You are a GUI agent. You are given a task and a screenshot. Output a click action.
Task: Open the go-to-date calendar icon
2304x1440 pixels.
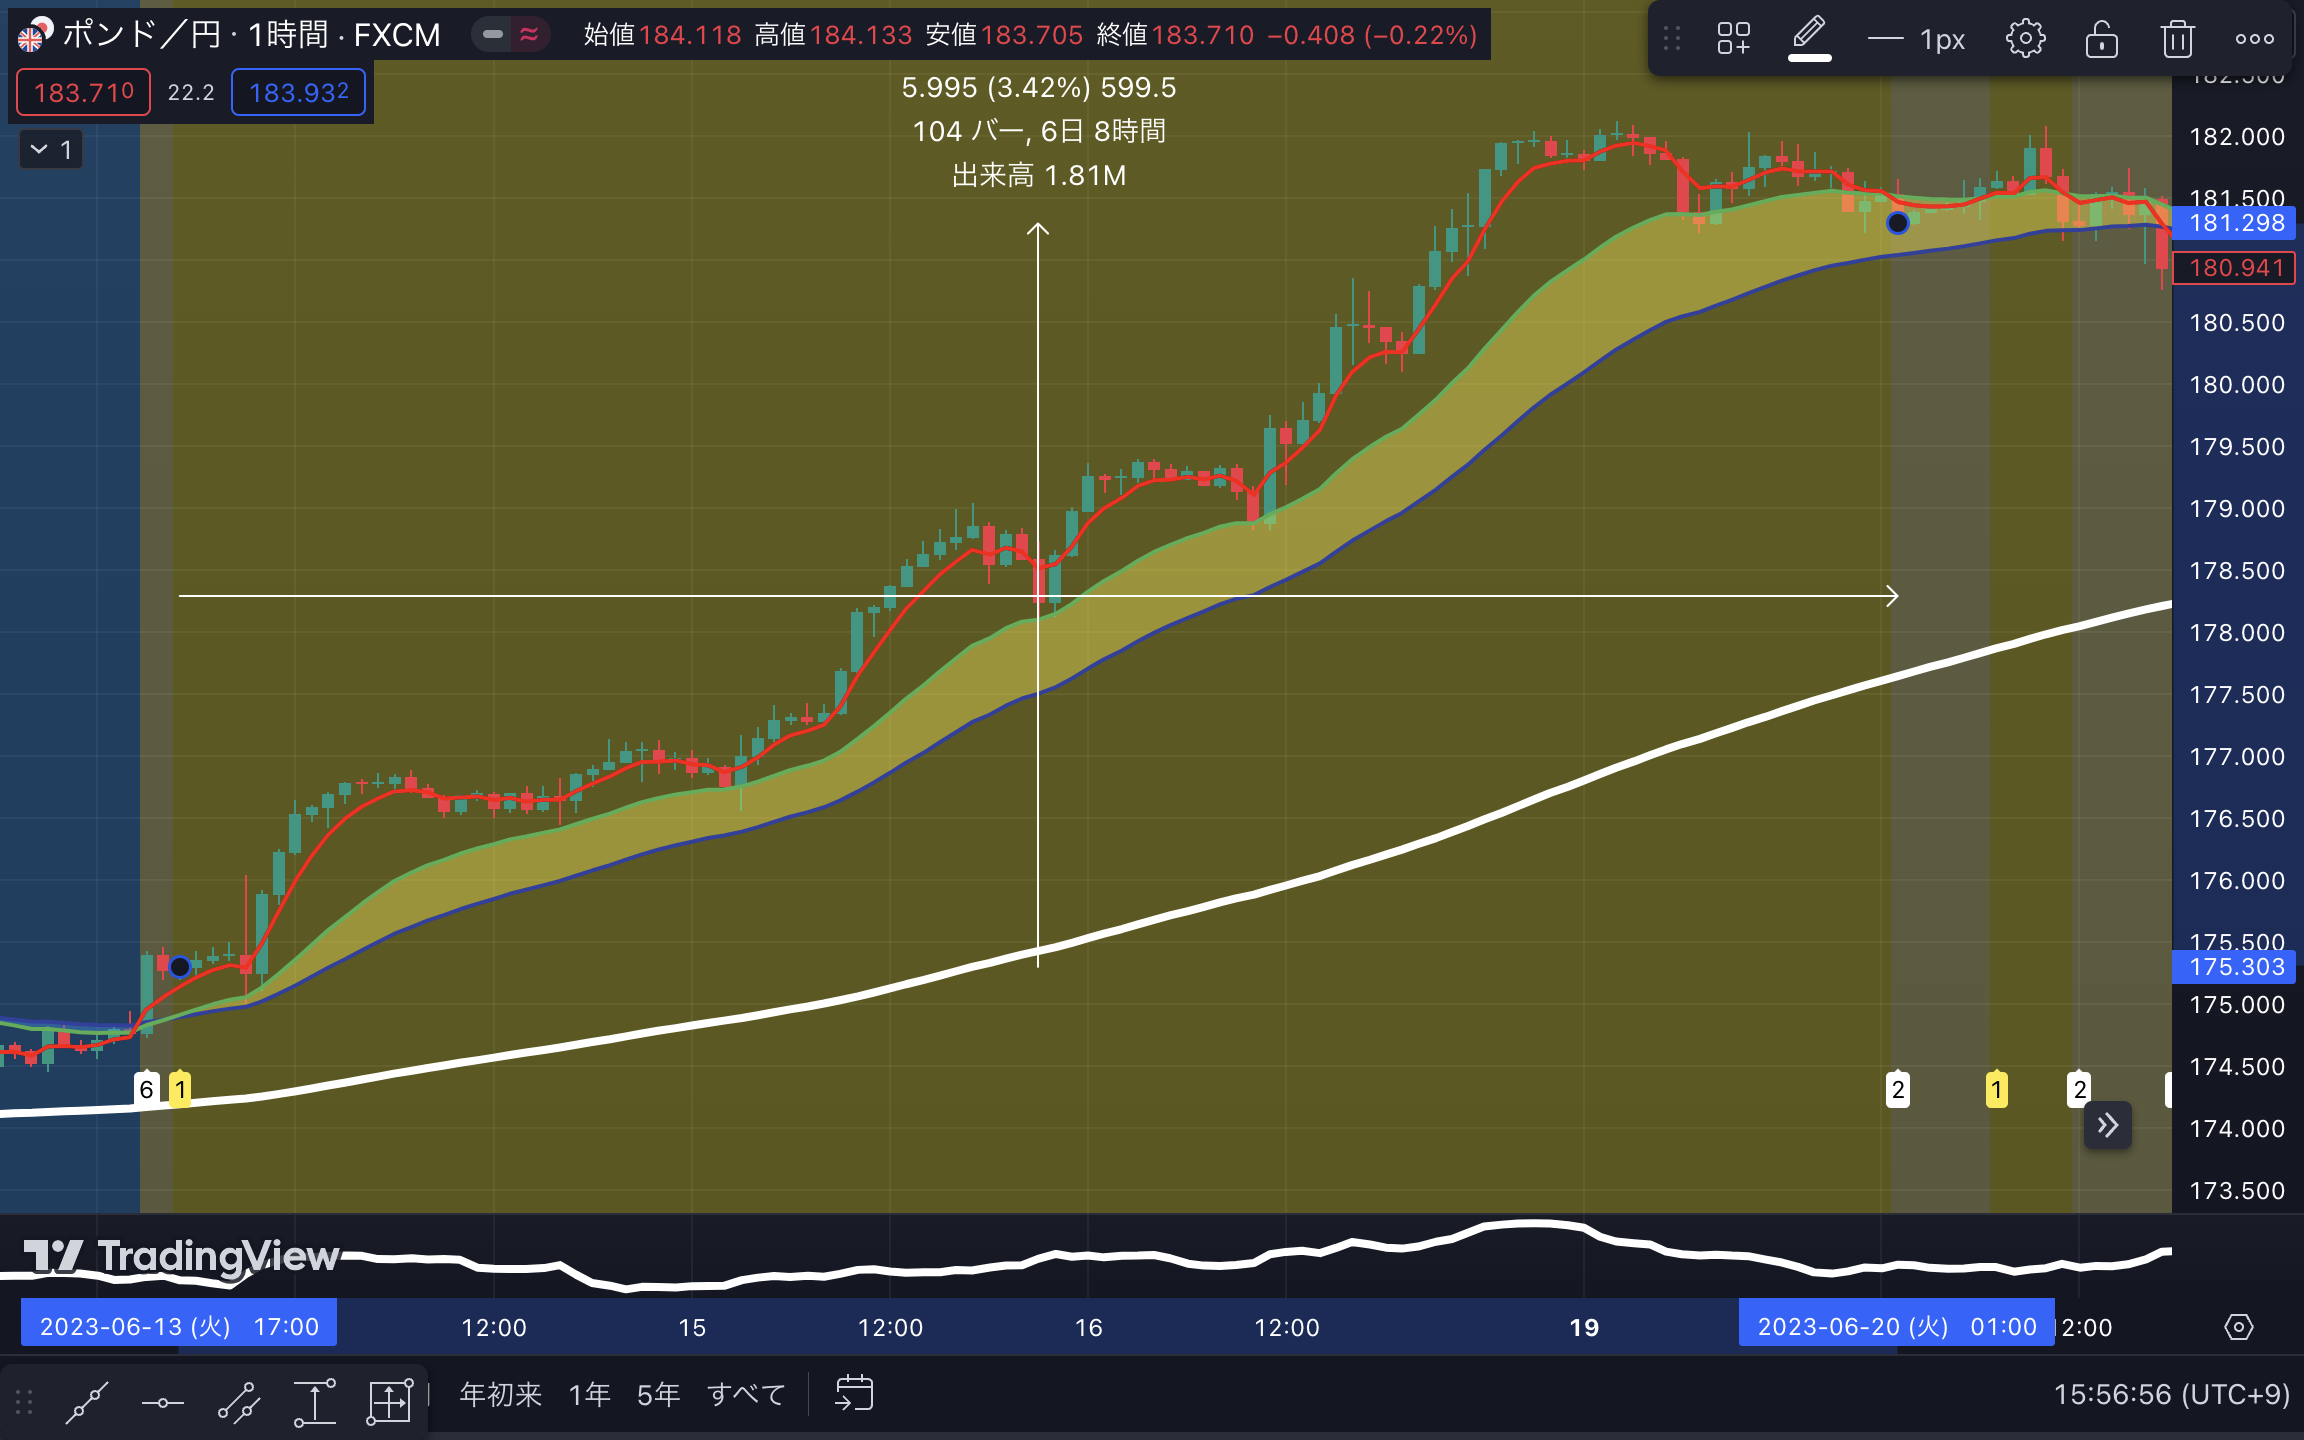854,1393
